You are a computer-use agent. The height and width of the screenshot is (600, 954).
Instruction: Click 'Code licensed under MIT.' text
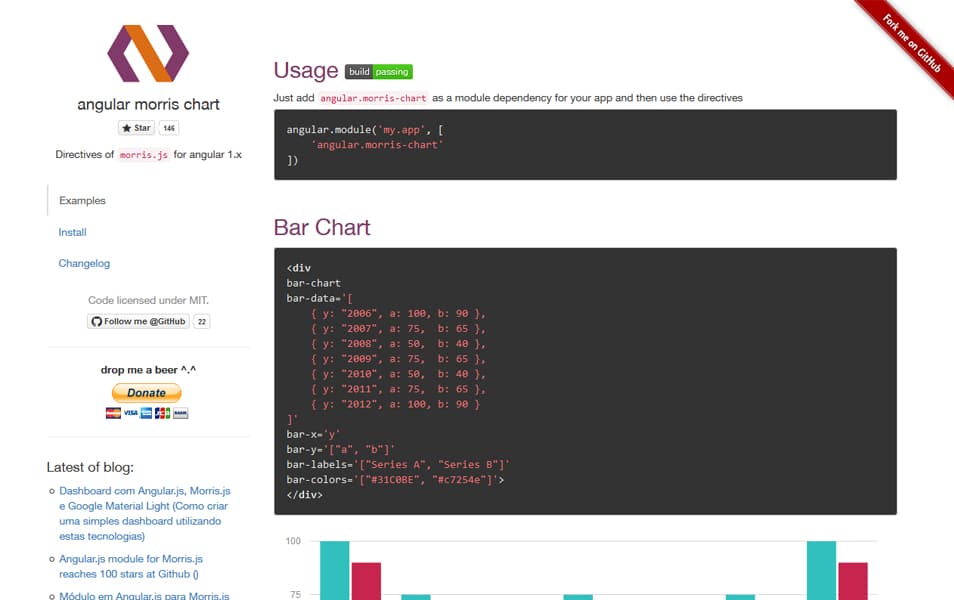148,300
